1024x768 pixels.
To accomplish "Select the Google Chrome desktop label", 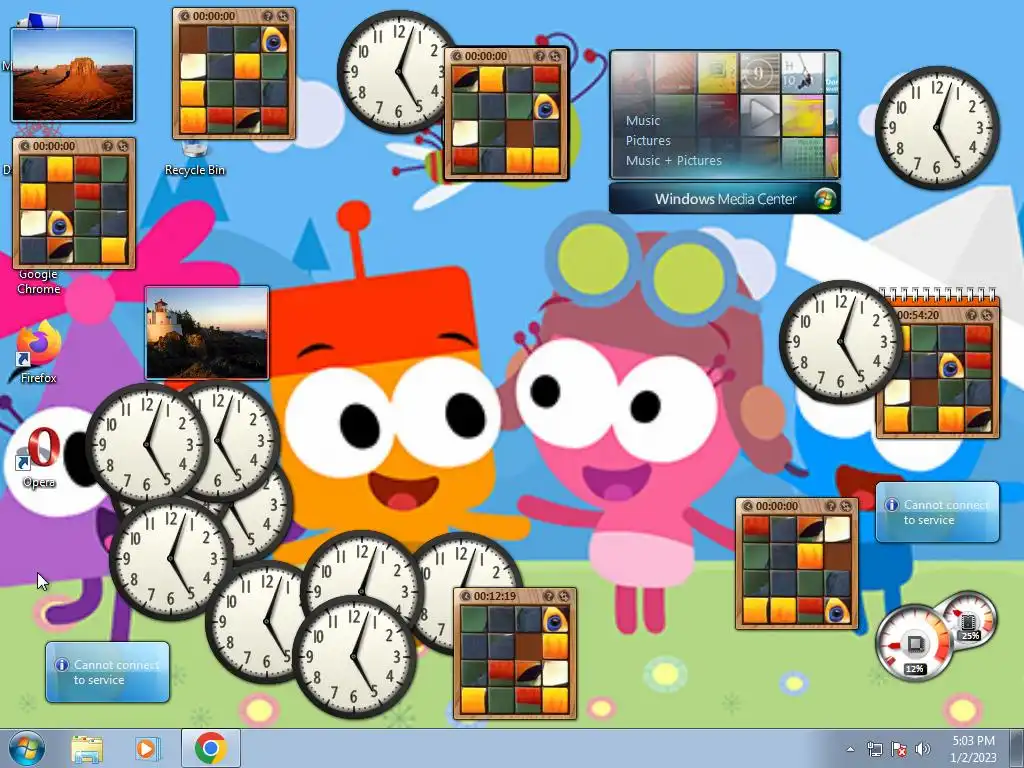I will 39,282.
